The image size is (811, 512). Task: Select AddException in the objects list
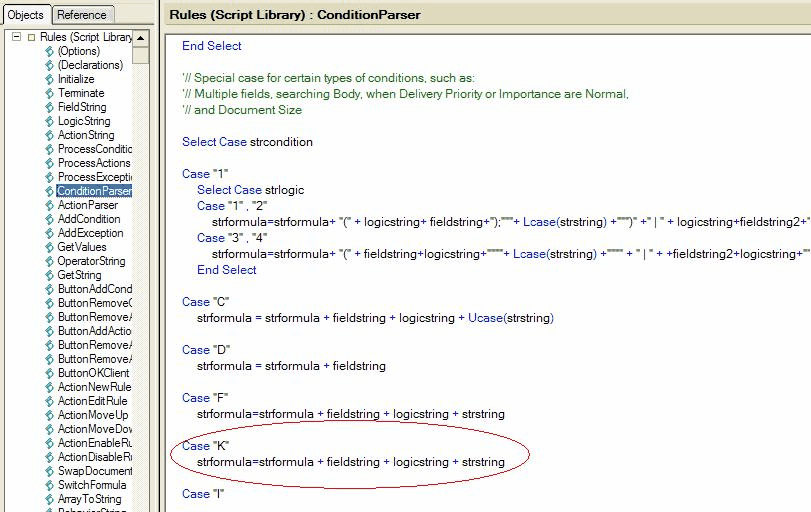tap(91, 233)
